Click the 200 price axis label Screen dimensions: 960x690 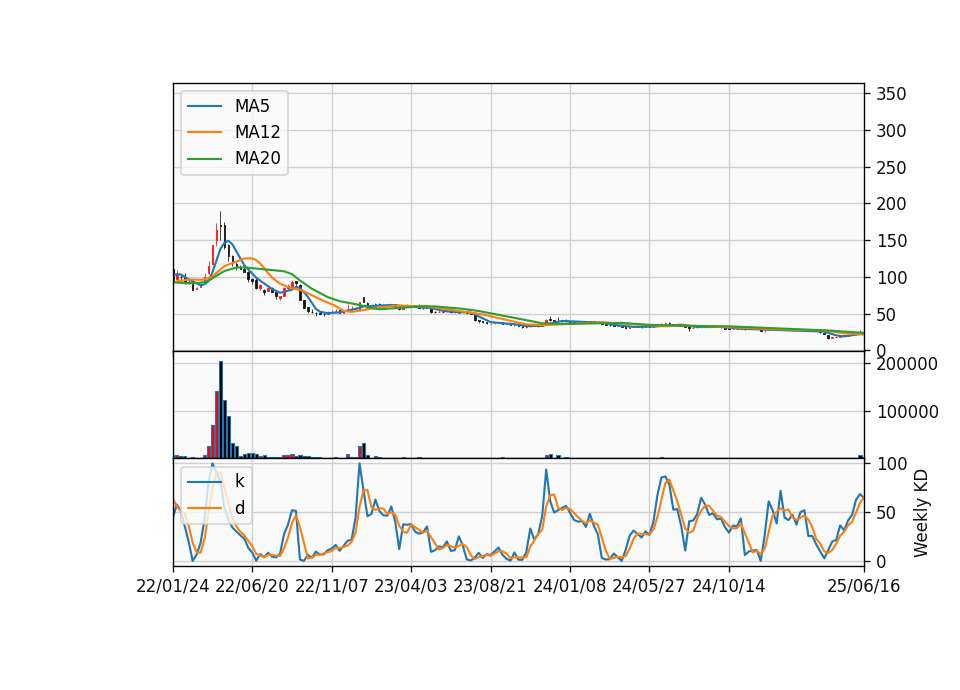coord(891,204)
